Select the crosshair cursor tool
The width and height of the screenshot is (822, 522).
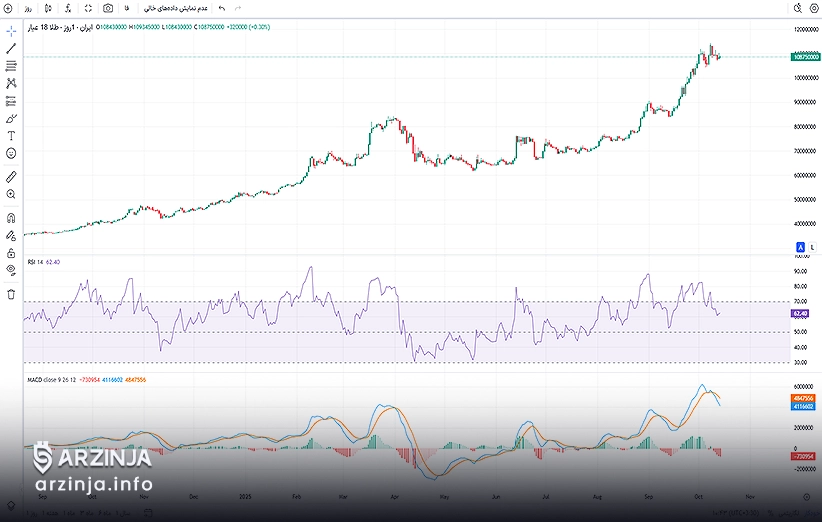(11, 31)
